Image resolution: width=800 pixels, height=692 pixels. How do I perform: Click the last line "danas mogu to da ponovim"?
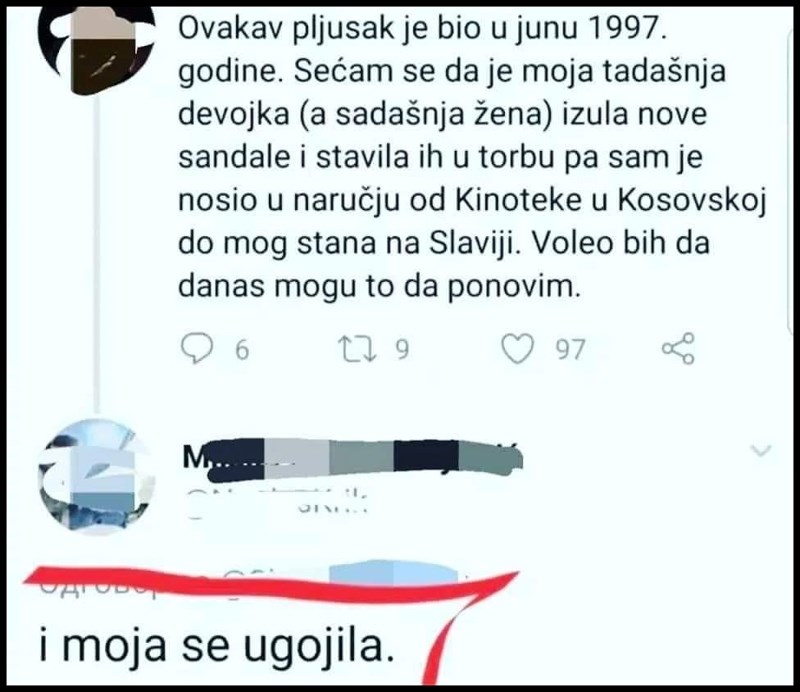(380, 287)
